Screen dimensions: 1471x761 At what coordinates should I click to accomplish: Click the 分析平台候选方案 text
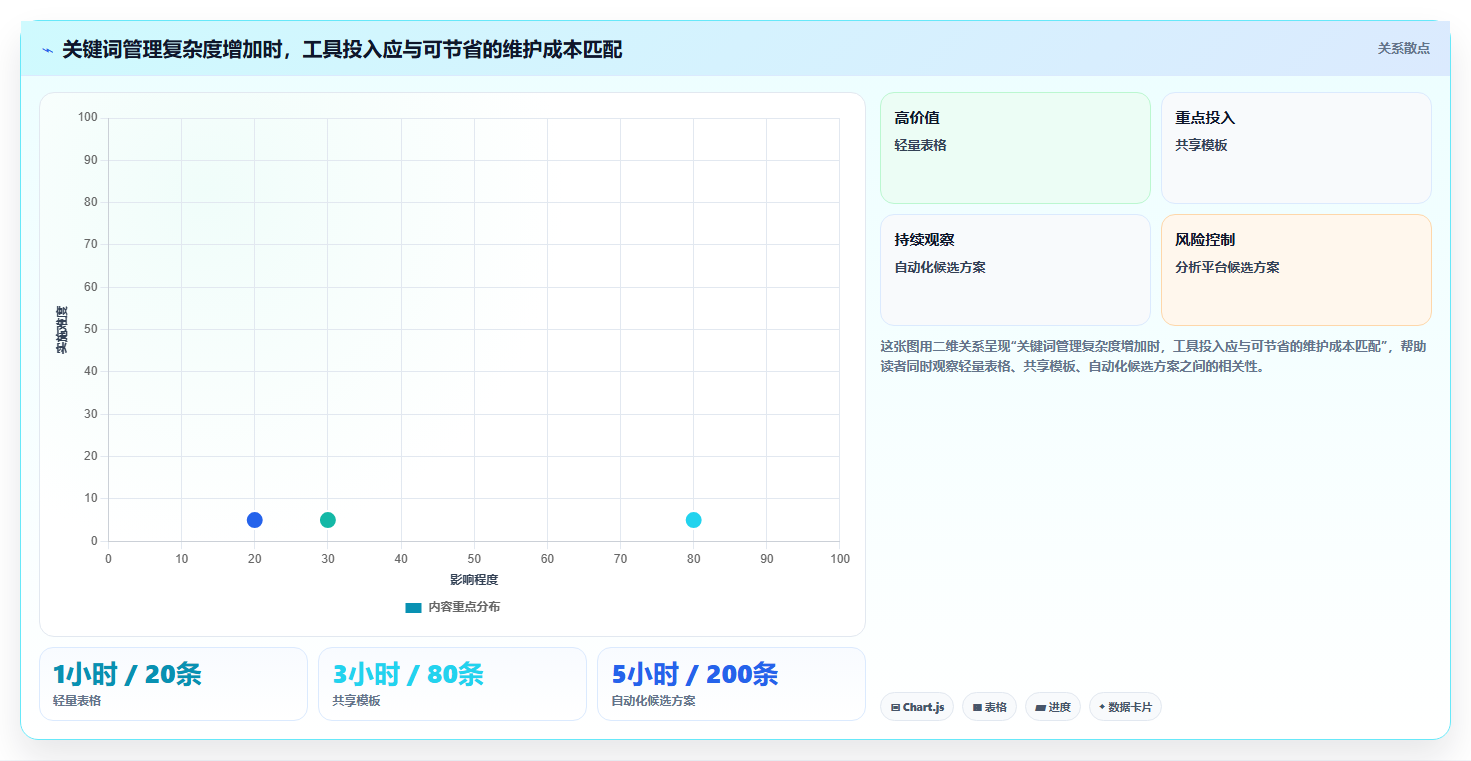(1227, 267)
